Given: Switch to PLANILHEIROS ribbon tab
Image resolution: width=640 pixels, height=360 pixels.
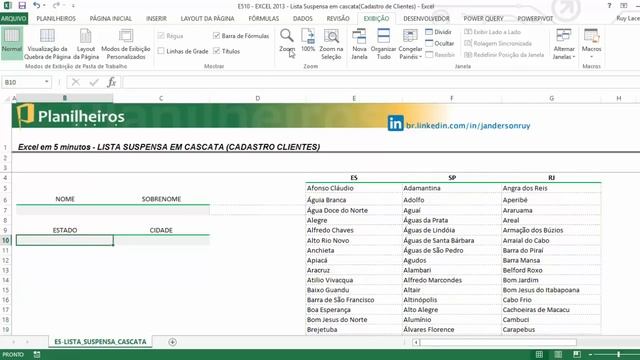Looking at the screenshot, I should [56, 19].
